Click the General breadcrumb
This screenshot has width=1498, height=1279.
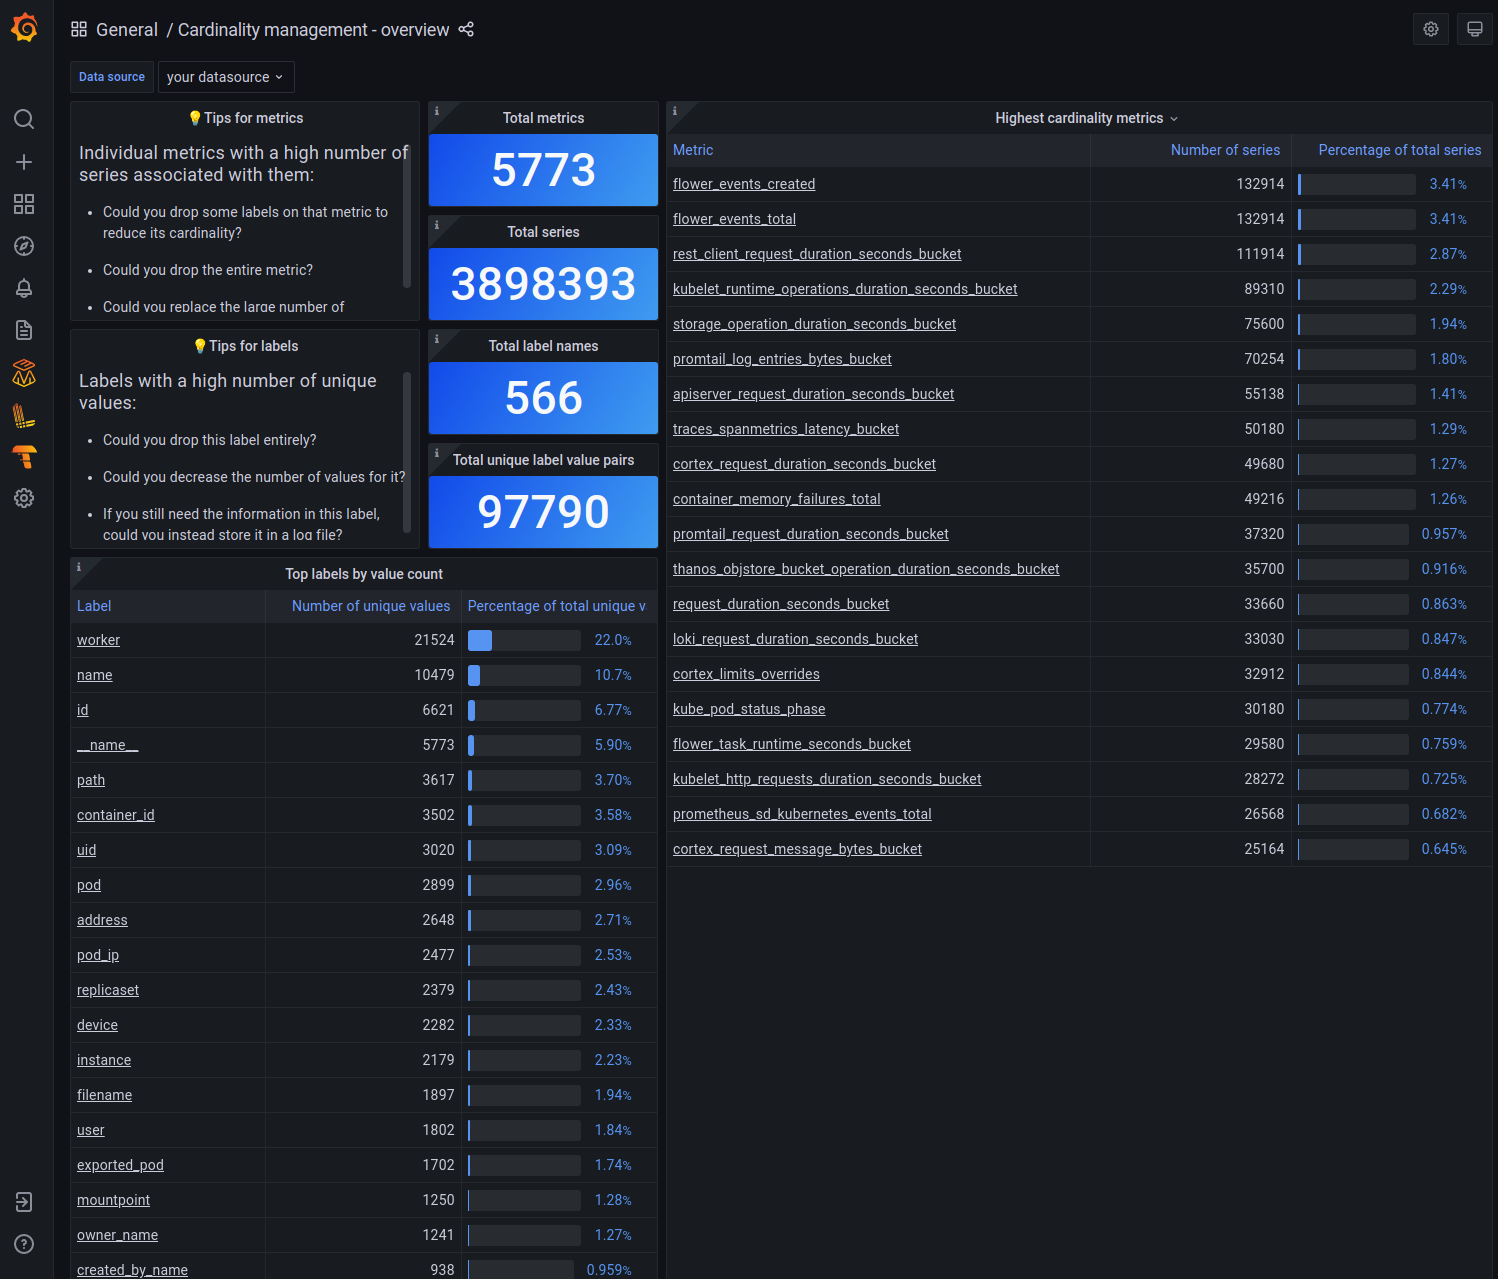point(127,30)
